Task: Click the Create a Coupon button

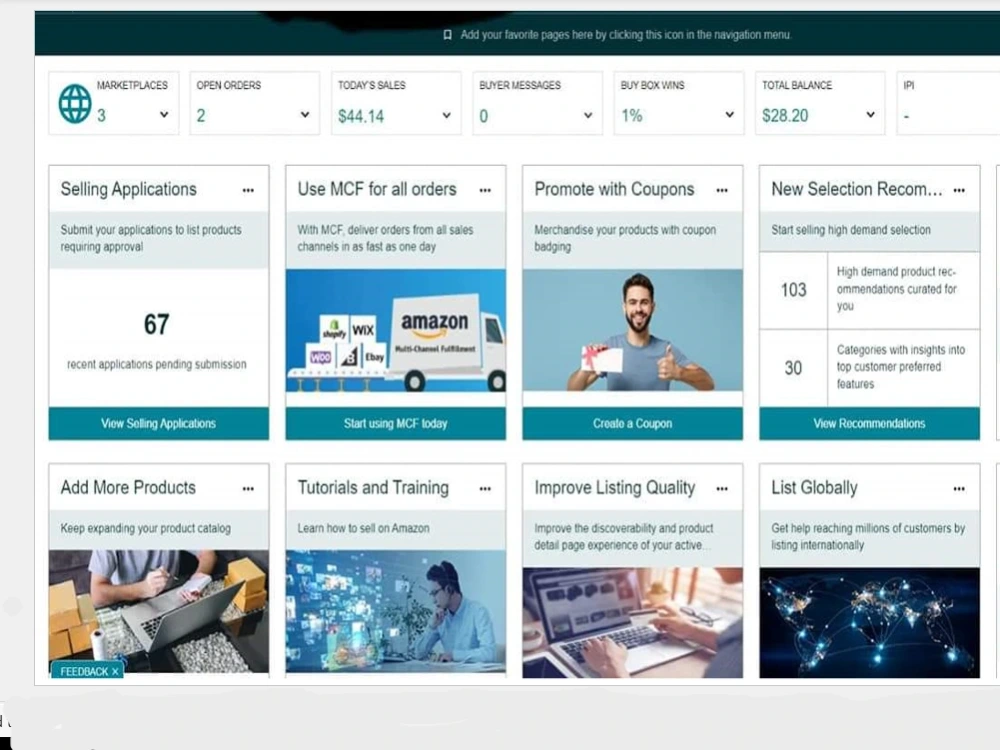Action: coord(633,423)
